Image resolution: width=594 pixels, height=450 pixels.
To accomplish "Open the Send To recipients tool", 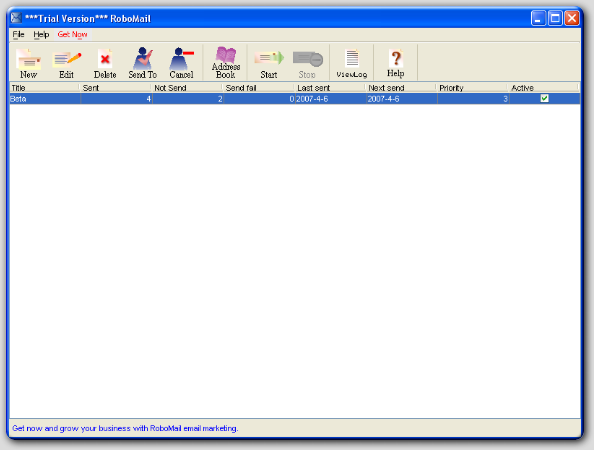I will pos(142,63).
